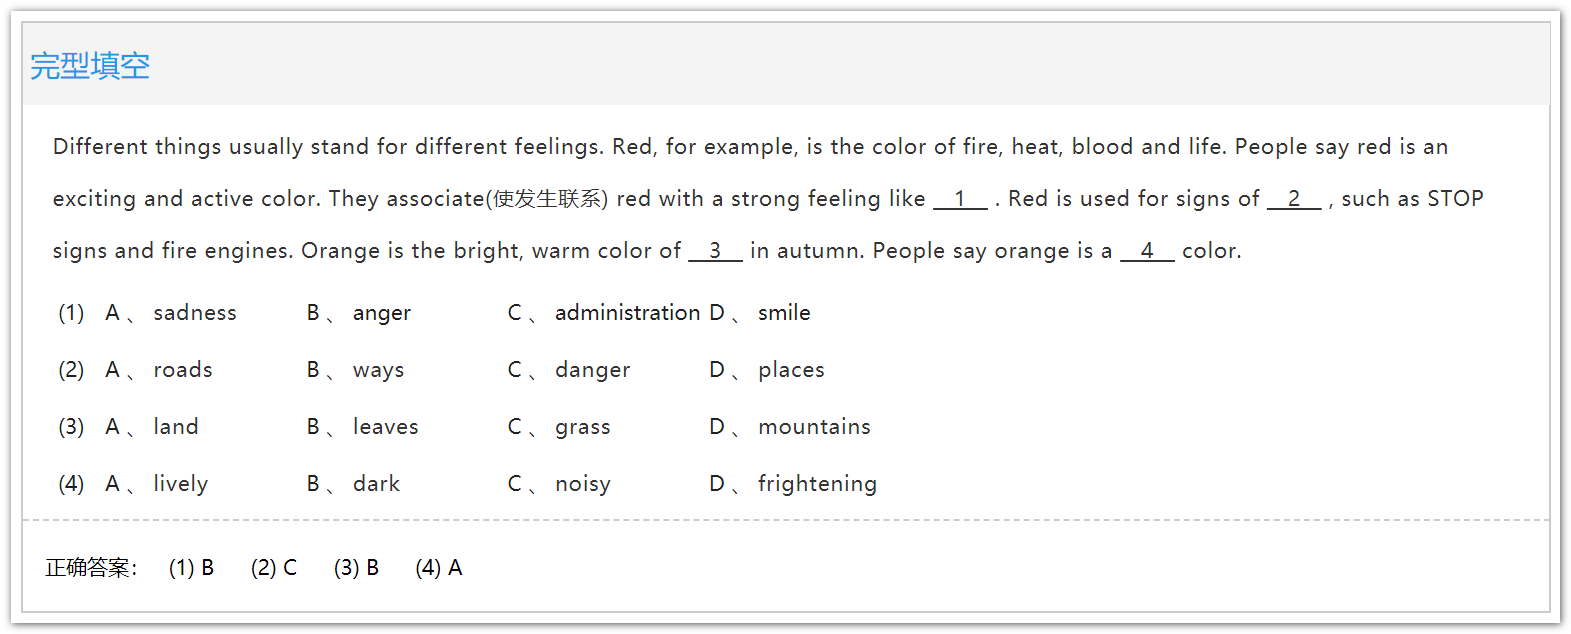Pick option A "land" for question 3
The image size is (1571, 634).
[175, 427]
